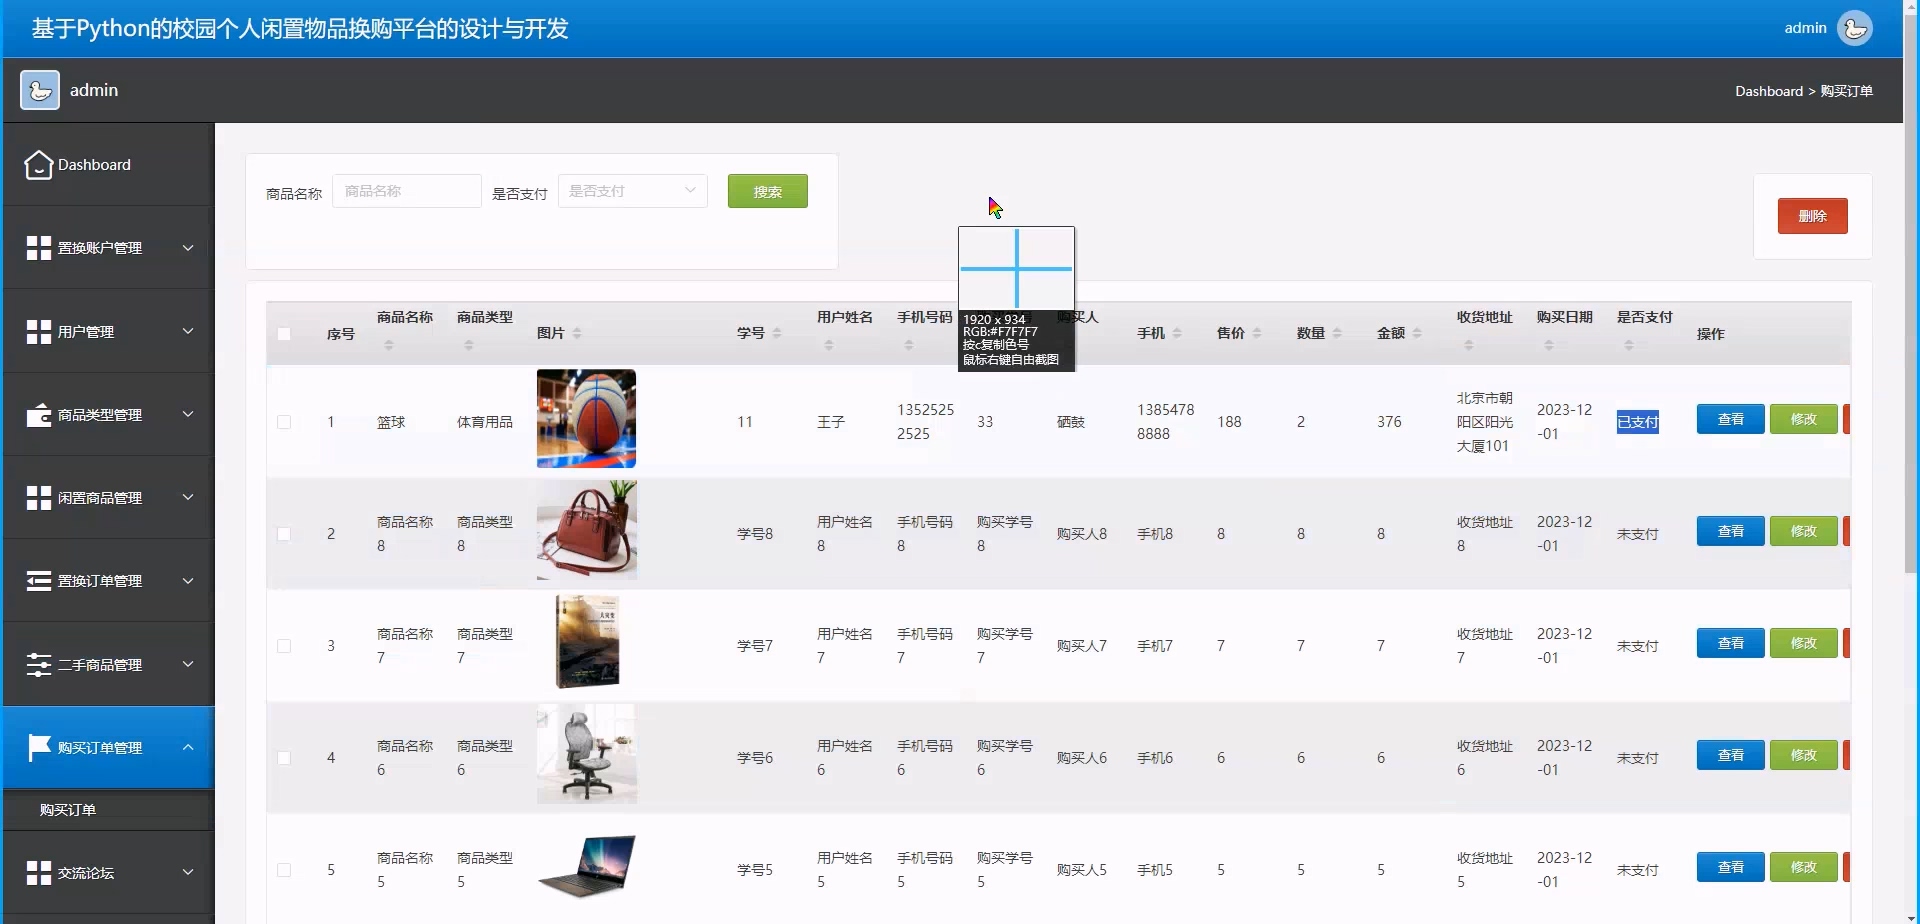This screenshot has height=924, width=1920.
Task: Open the laptop product thumbnail
Action: [x=586, y=866]
